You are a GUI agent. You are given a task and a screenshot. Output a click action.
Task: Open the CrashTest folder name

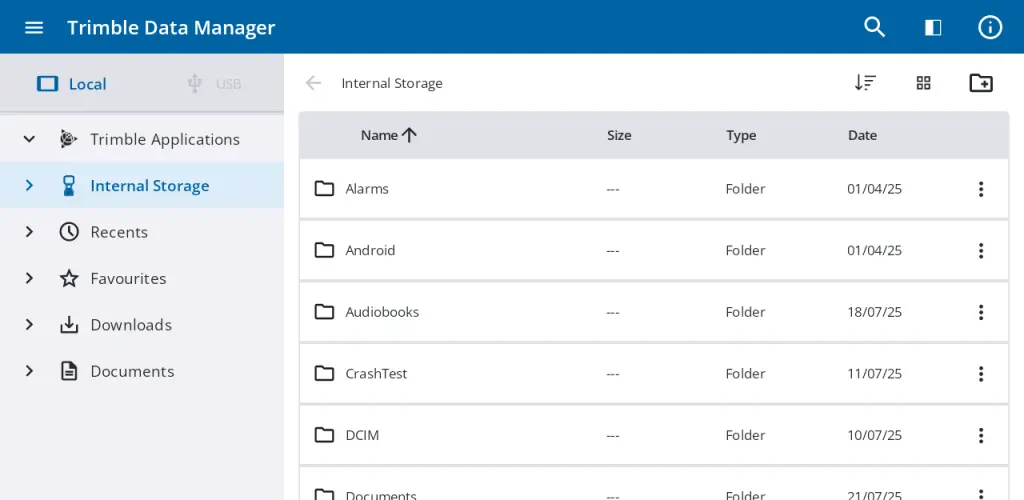(376, 374)
